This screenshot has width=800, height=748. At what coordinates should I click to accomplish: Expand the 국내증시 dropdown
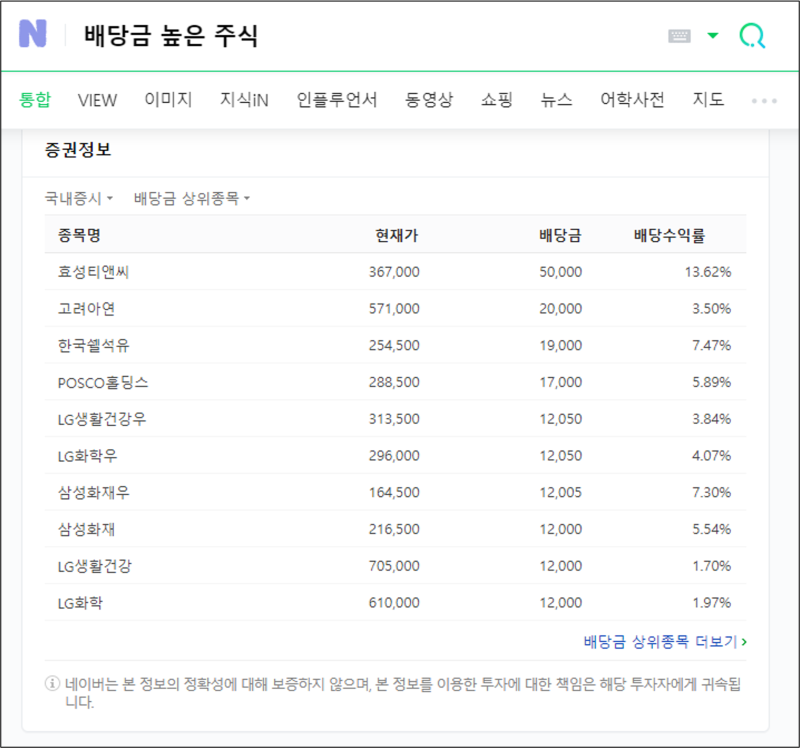click(79, 198)
